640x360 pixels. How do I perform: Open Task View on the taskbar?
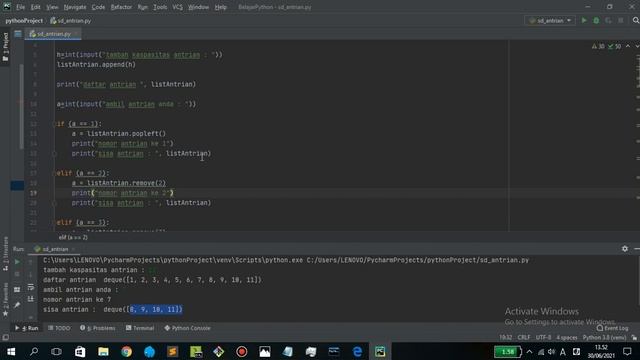point(56,351)
